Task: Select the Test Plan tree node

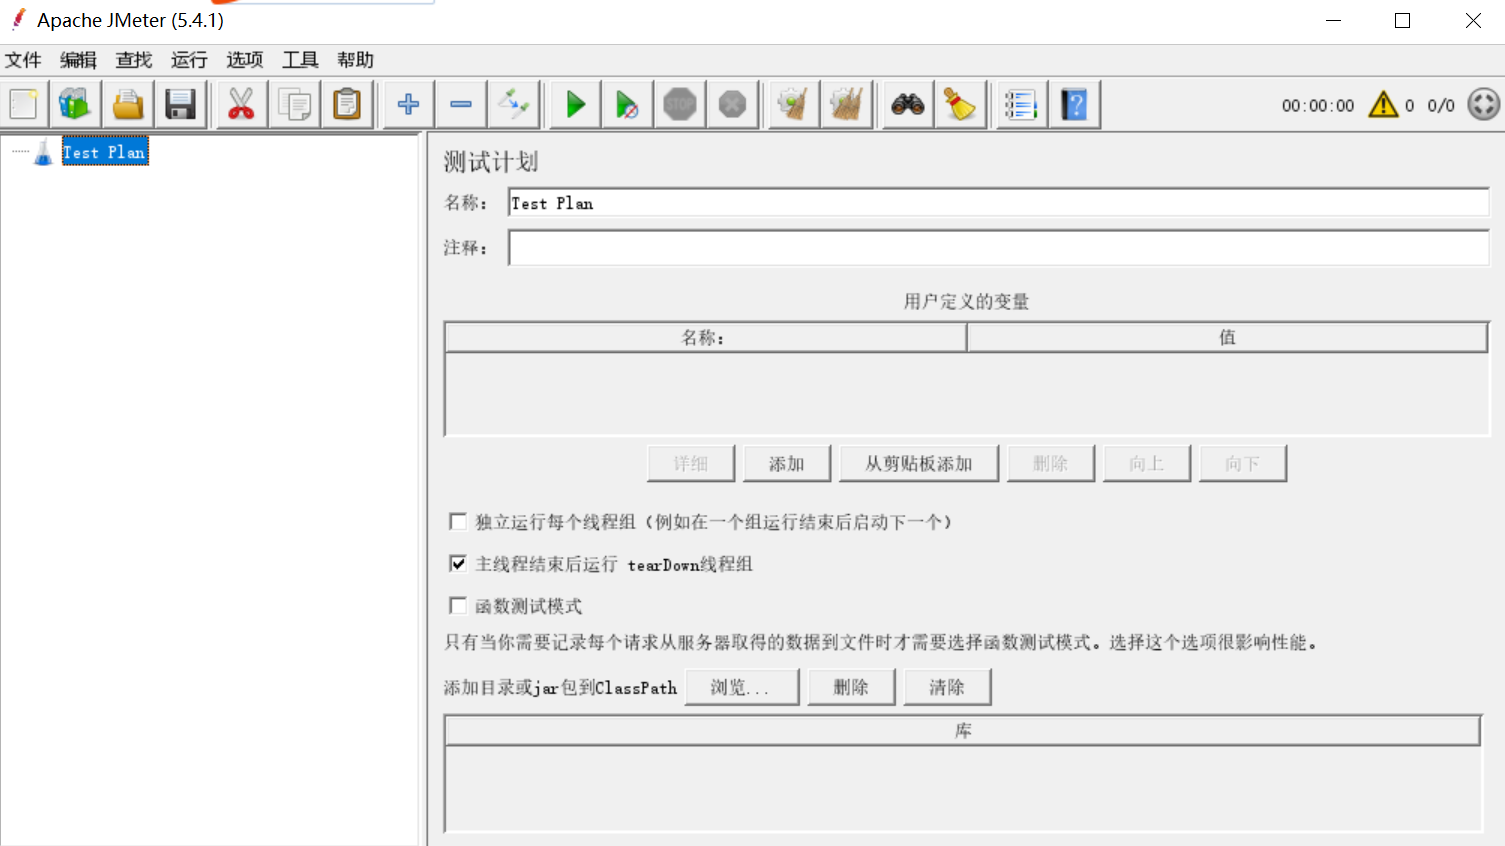Action: [x=105, y=152]
